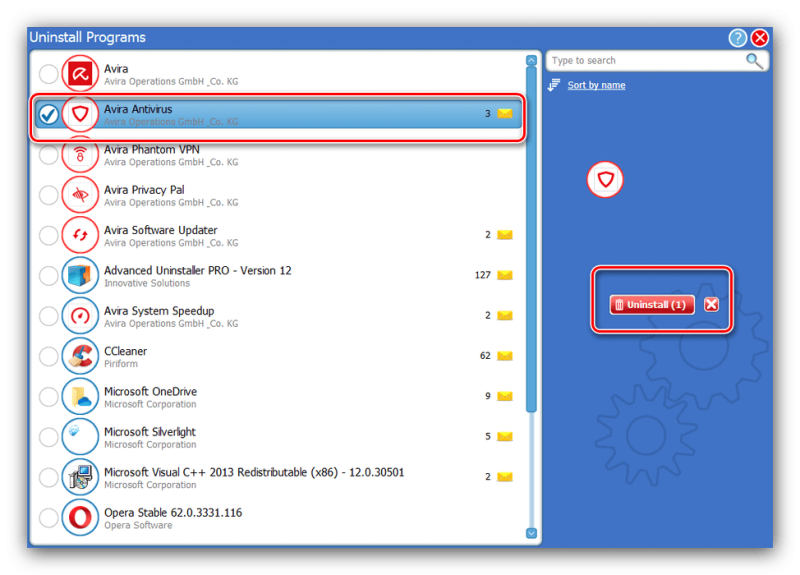The width and height of the screenshot is (800, 575).
Task: Click the Avira Privacy Pal icon
Action: click(80, 195)
